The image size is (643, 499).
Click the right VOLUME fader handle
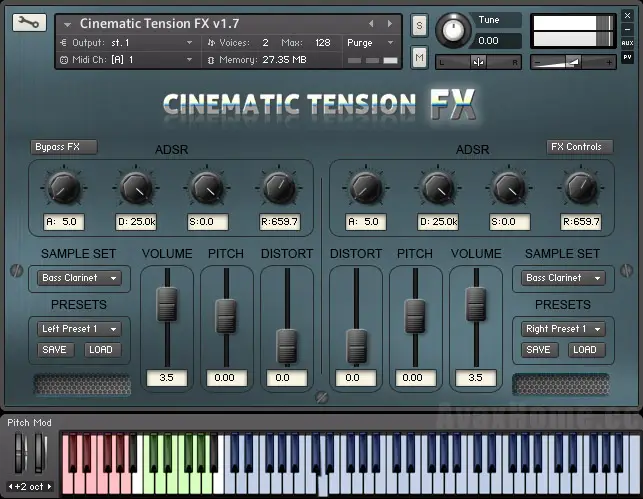[x=476, y=304]
